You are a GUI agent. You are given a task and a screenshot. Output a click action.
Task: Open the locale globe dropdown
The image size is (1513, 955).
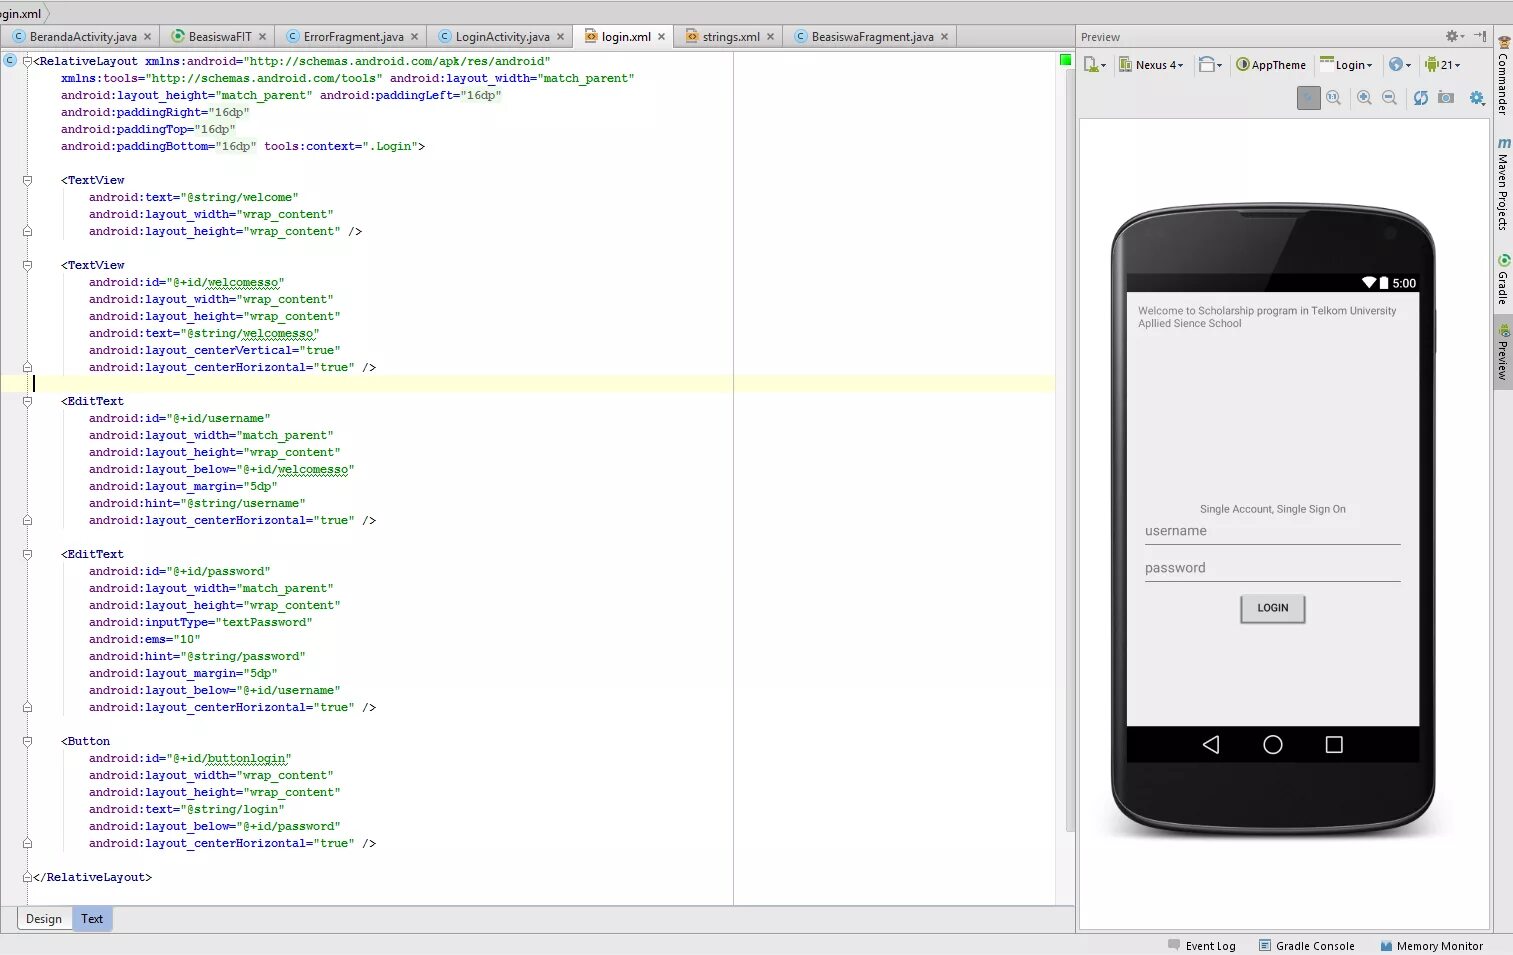1400,65
